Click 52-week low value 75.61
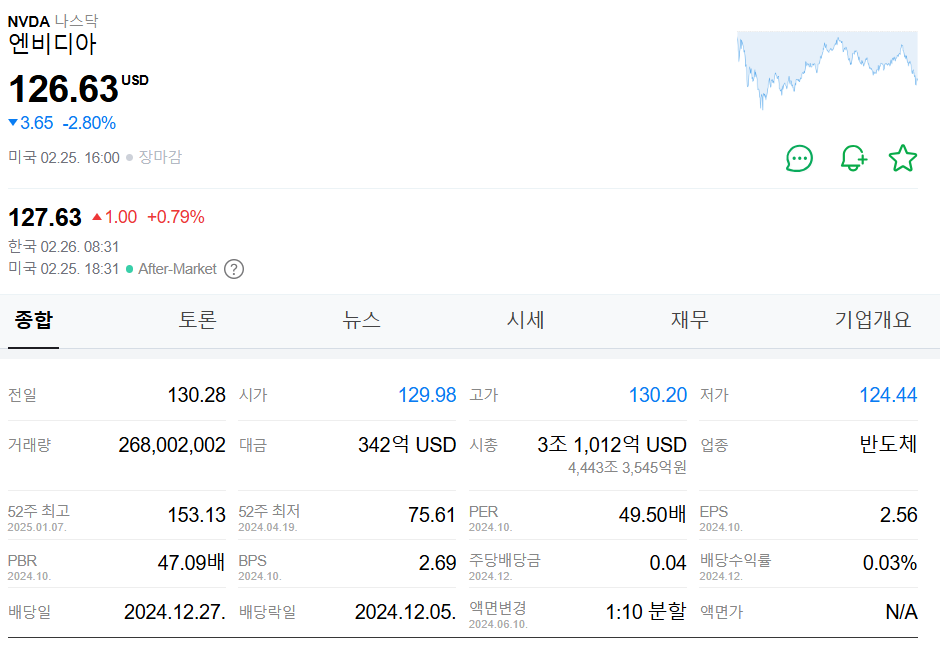The width and height of the screenshot is (940, 645). (x=432, y=515)
